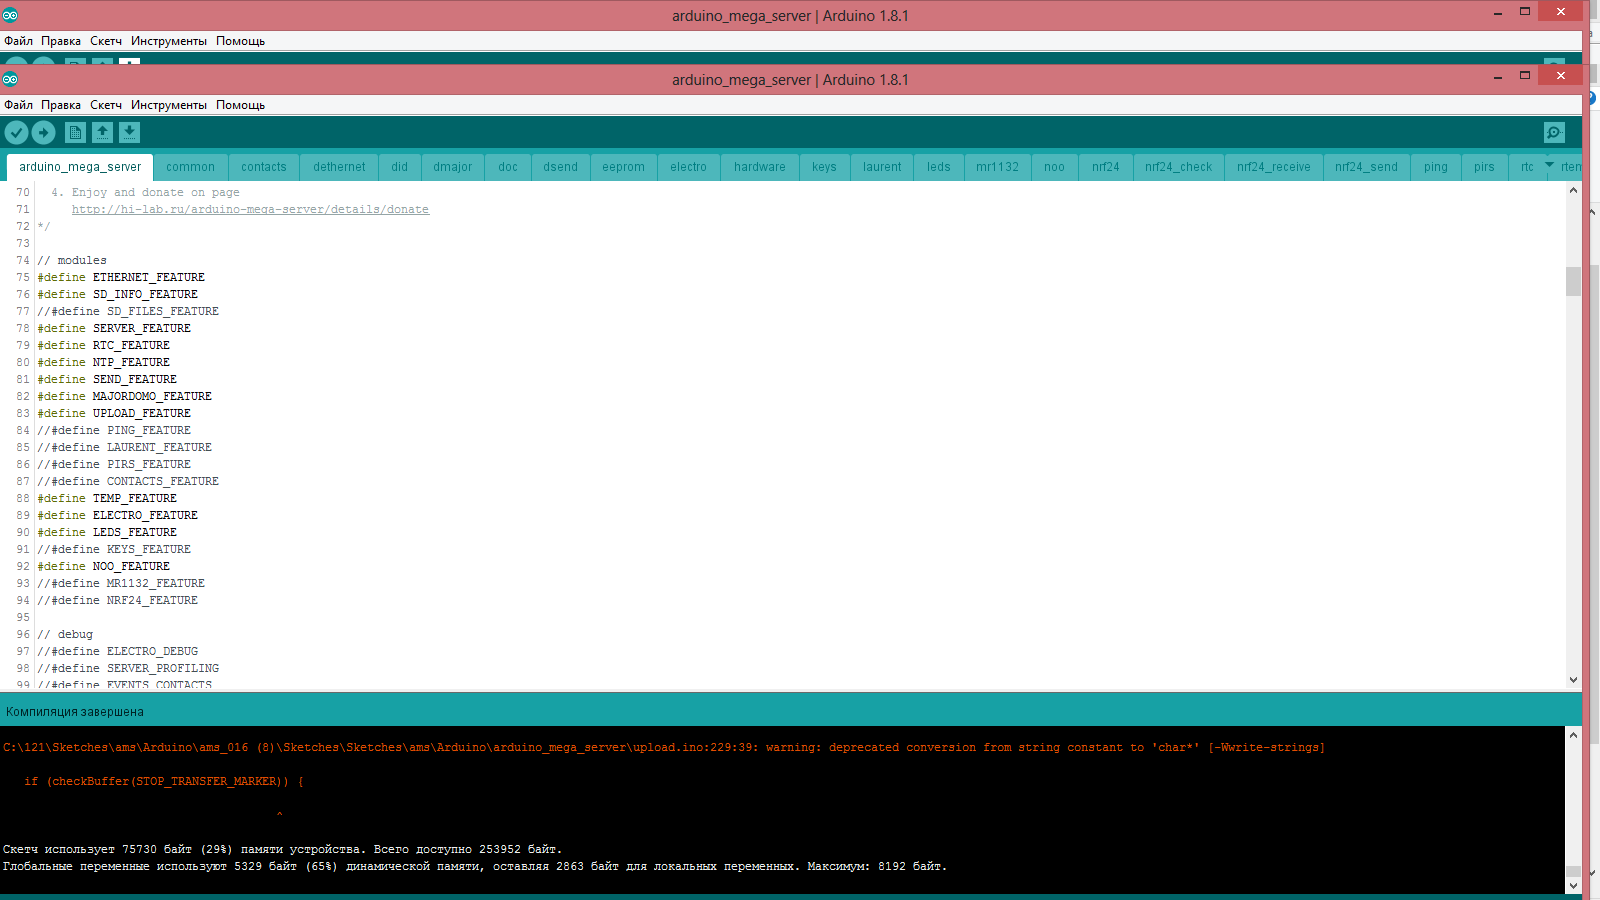This screenshot has width=1600, height=900.
Task: Switch to the noo tab
Action: click(x=1054, y=167)
